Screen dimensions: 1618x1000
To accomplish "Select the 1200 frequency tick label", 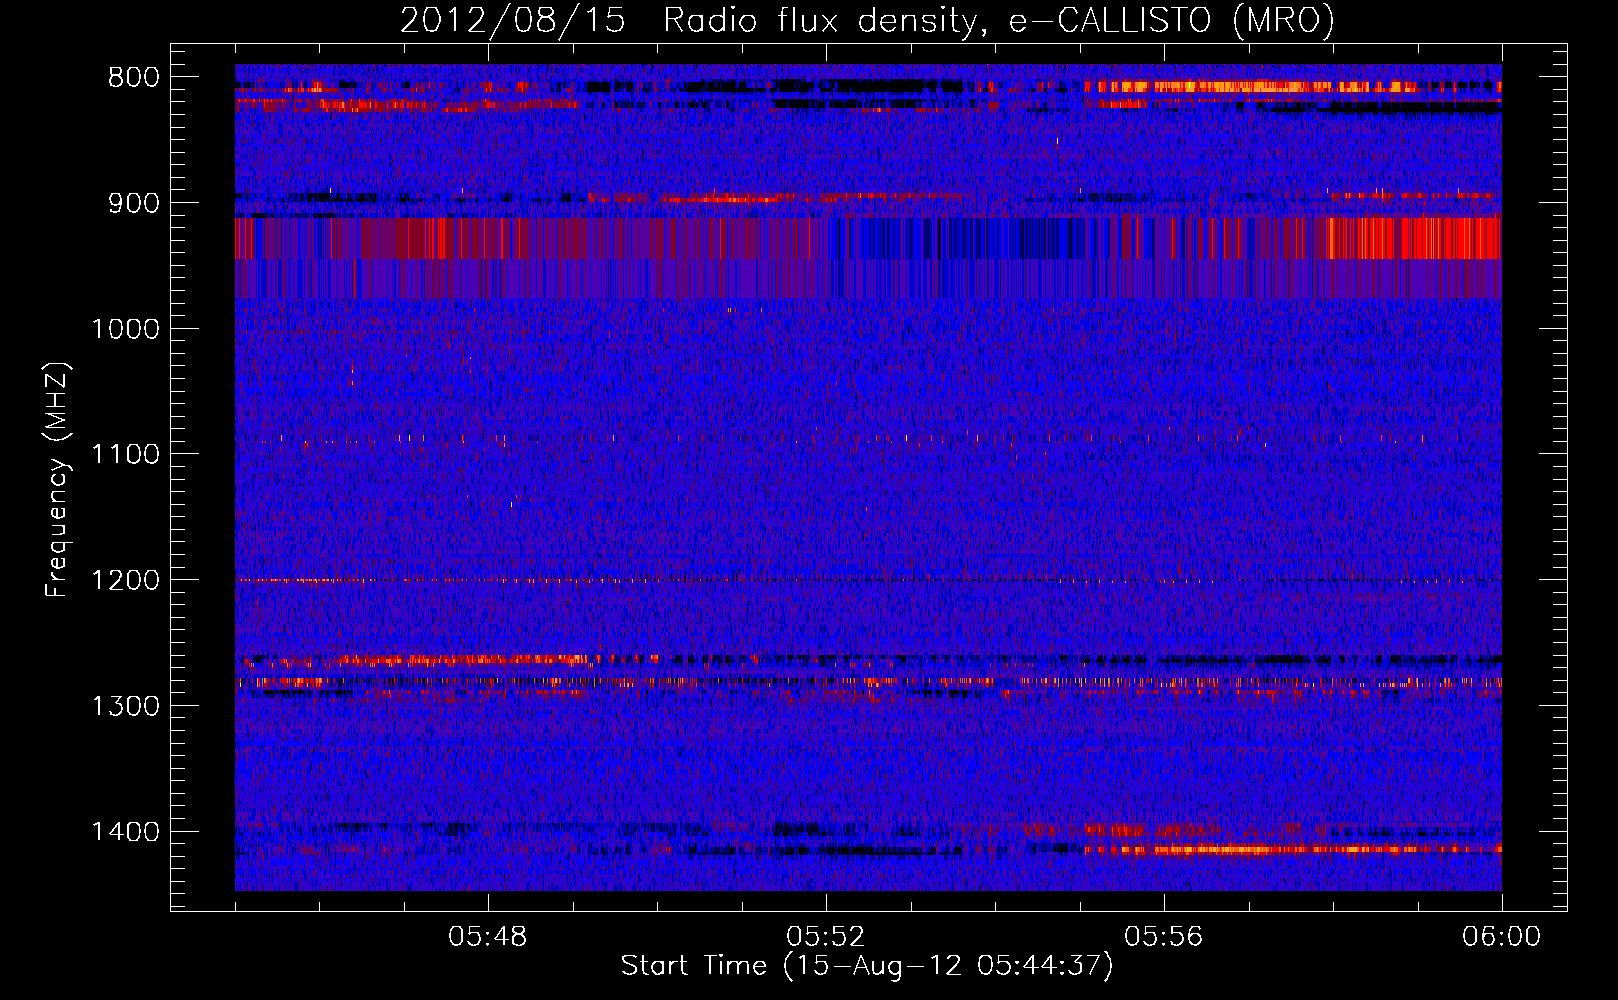I will click(x=126, y=581).
